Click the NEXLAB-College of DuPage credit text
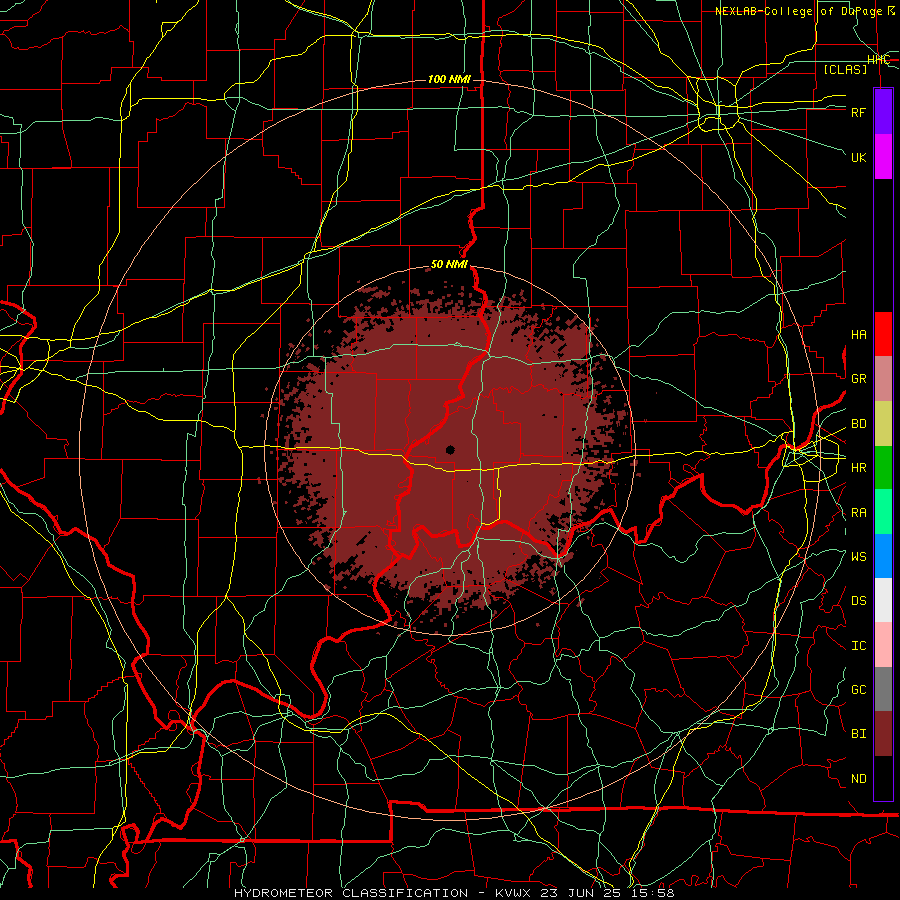Viewport: 900px width, 900px height. pyautogui.click(x=805, y=11)
